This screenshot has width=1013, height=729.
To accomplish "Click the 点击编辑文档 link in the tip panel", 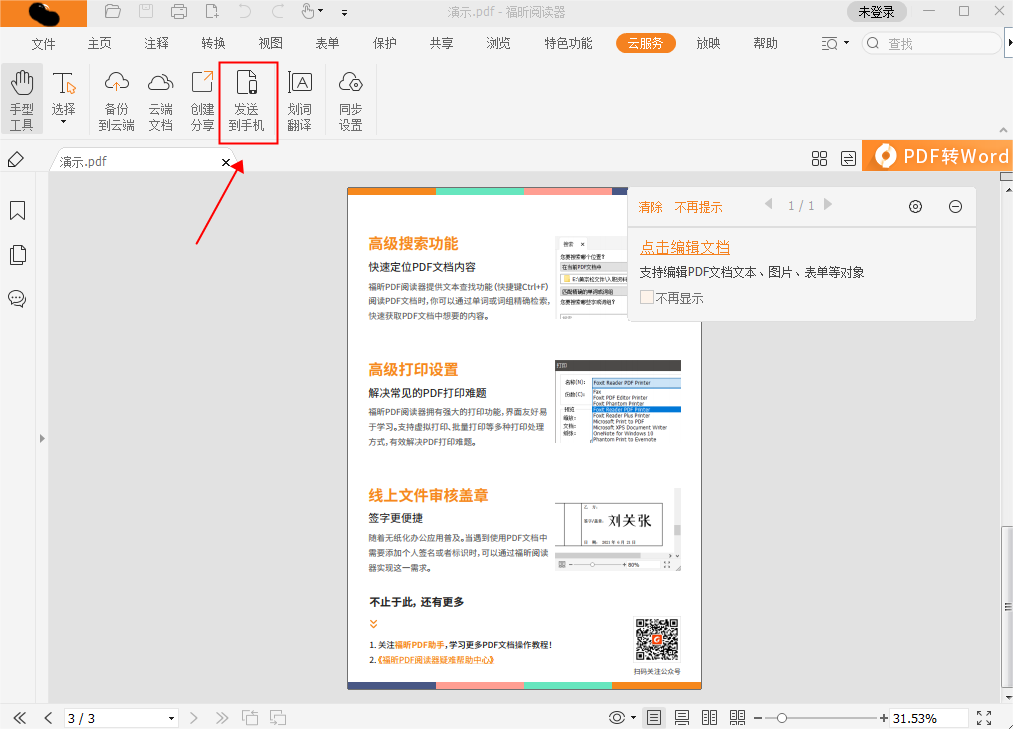I will click(685, 247).
